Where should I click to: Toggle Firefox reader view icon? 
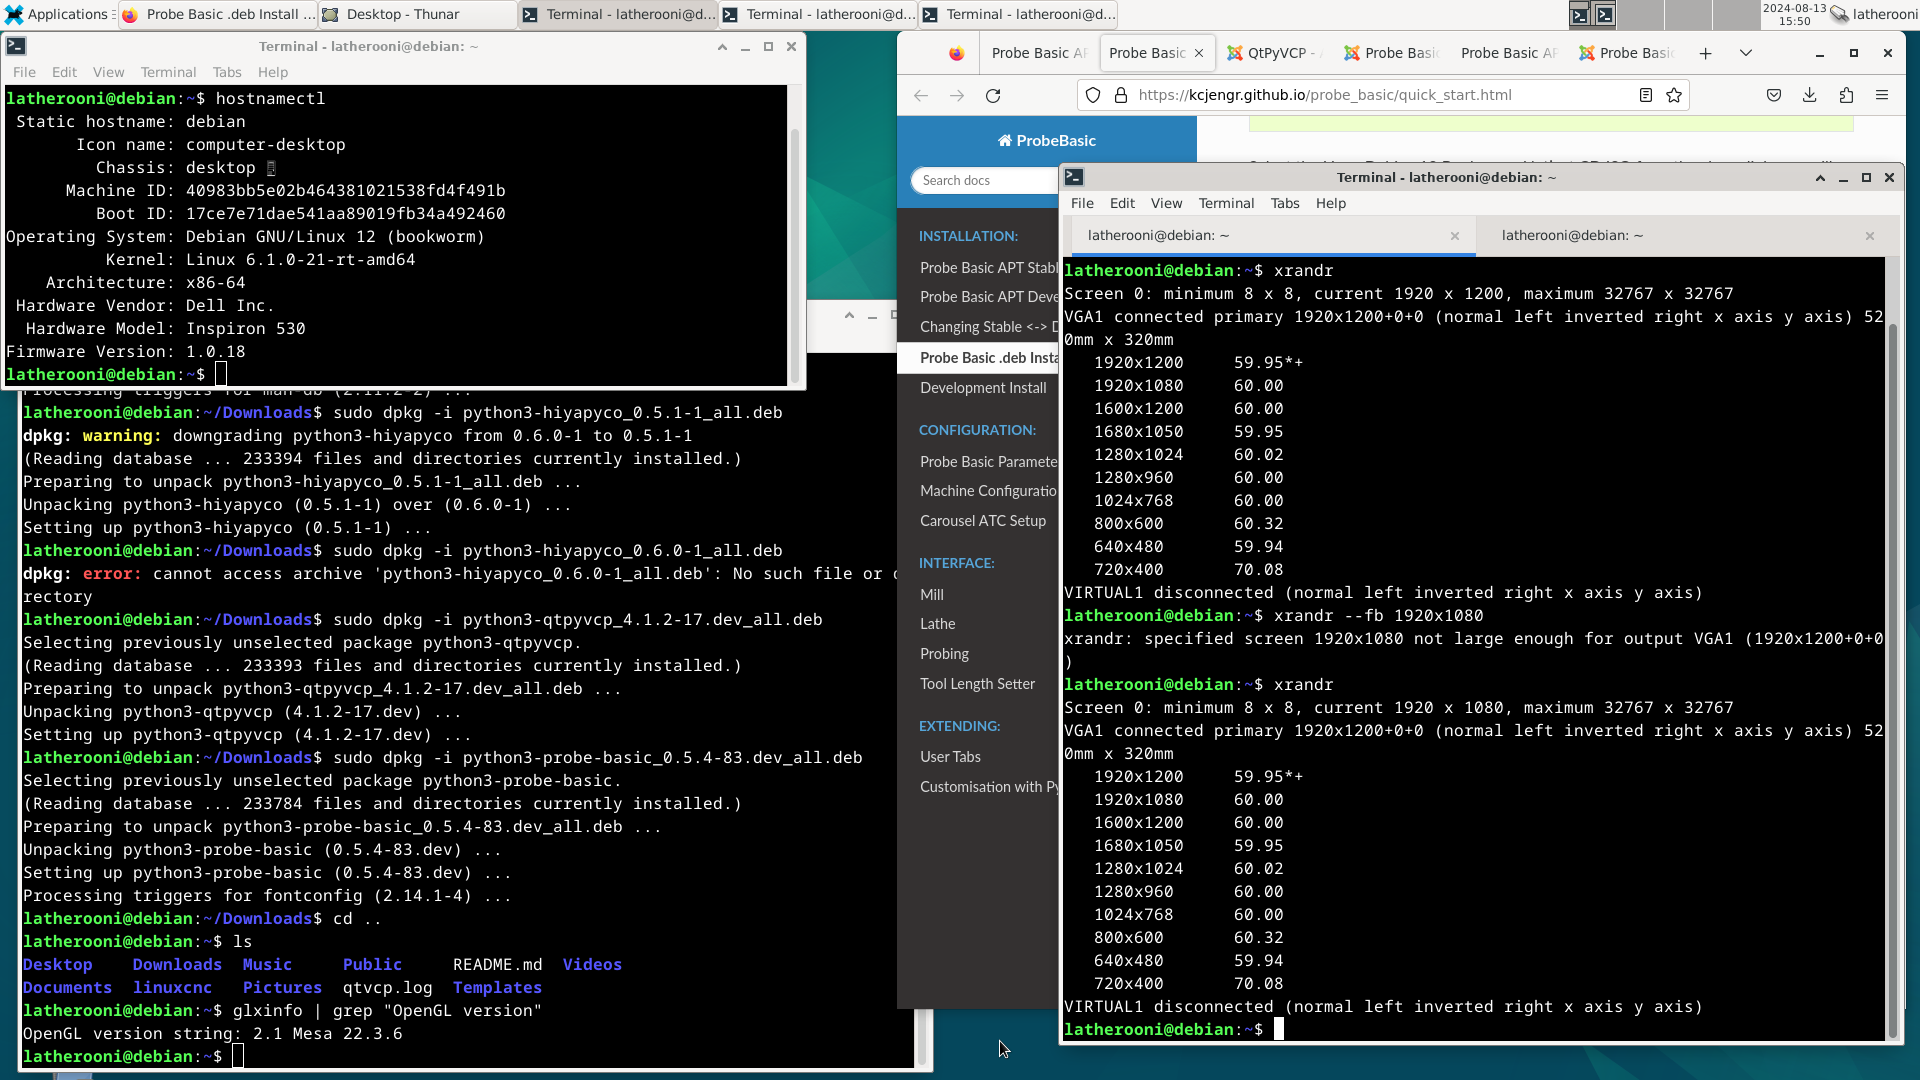(x=1645, y=95)
